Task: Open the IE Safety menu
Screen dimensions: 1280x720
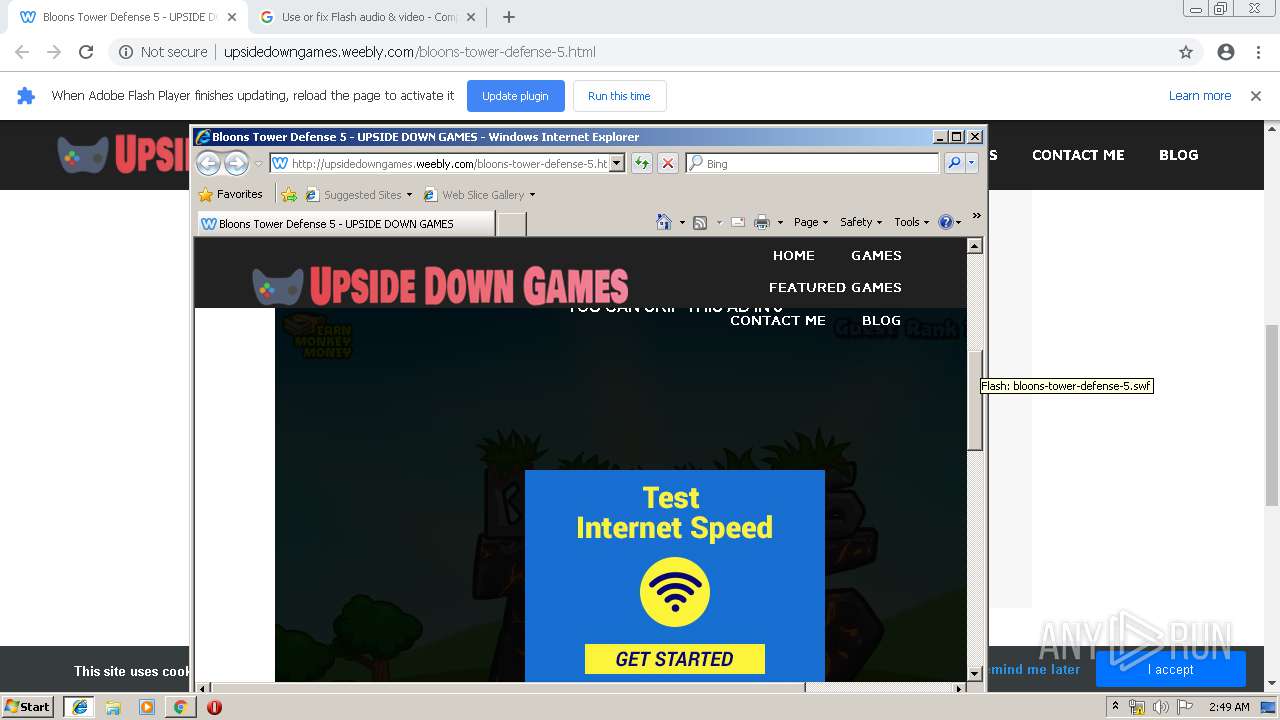Action: 861,222
